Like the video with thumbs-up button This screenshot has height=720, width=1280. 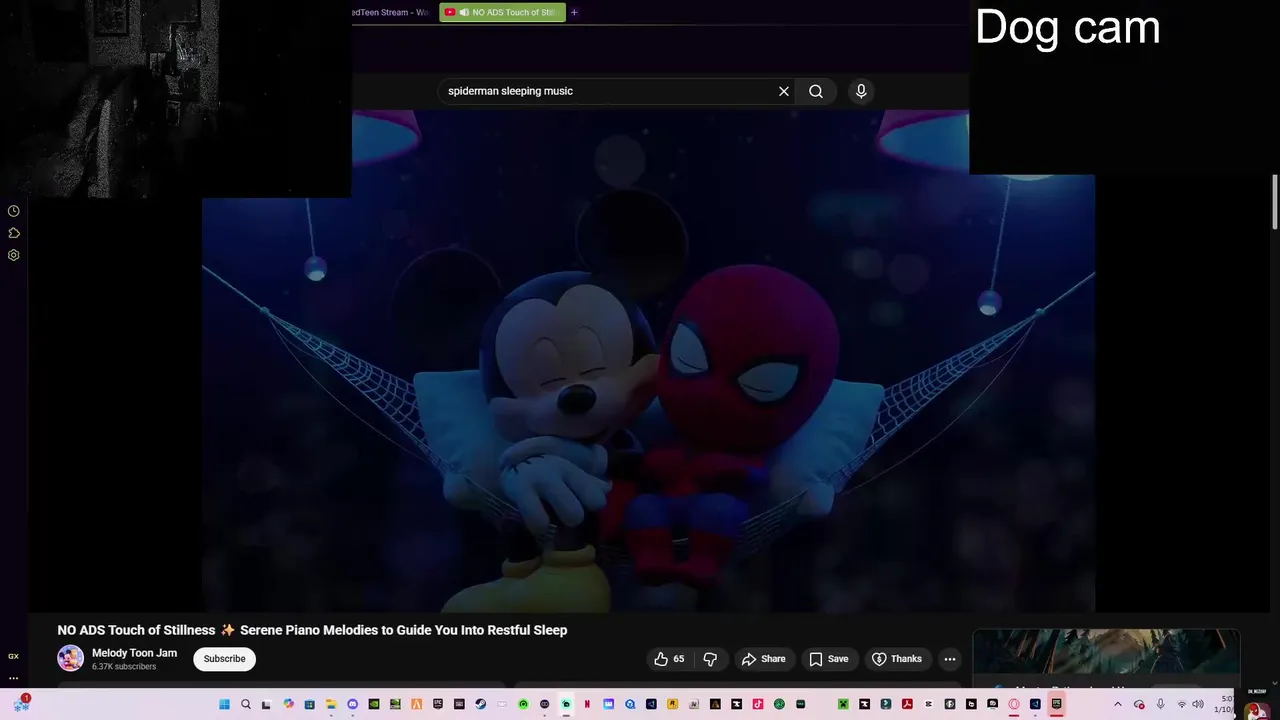669,659
